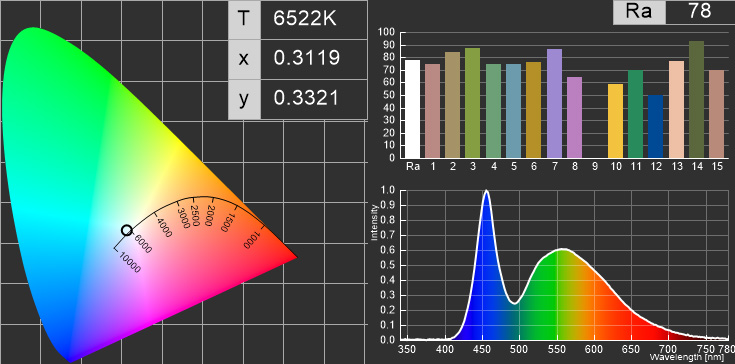Click the yellow R10 bar
This screenshot has width=735, height=364.
click(615, 121)
